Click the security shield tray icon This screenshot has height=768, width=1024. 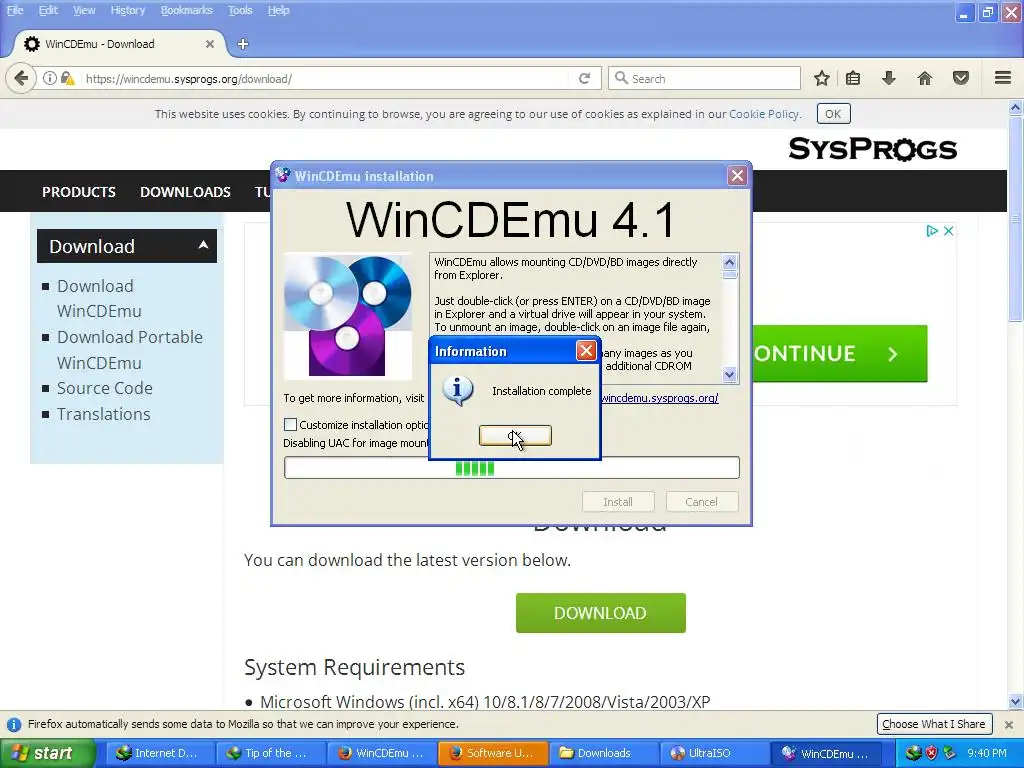(931, 753)
